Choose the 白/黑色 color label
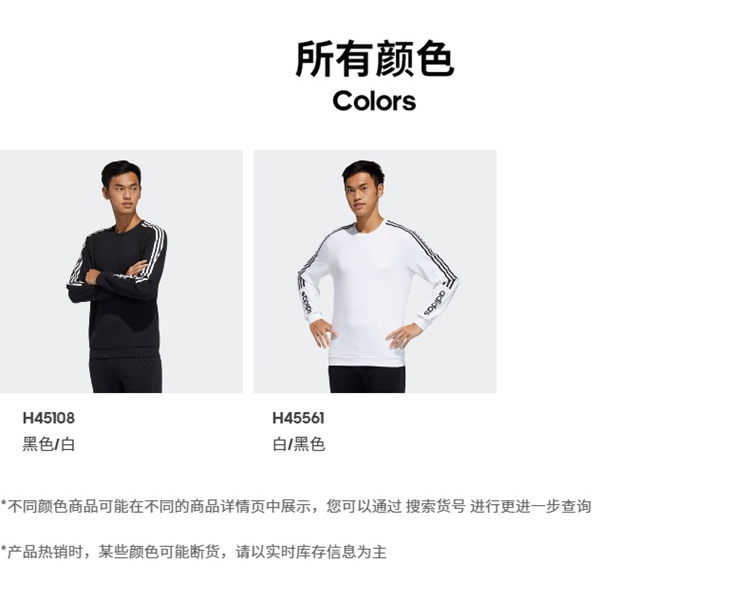The width and height of the screenshot is (750, 601). [299, 445]
